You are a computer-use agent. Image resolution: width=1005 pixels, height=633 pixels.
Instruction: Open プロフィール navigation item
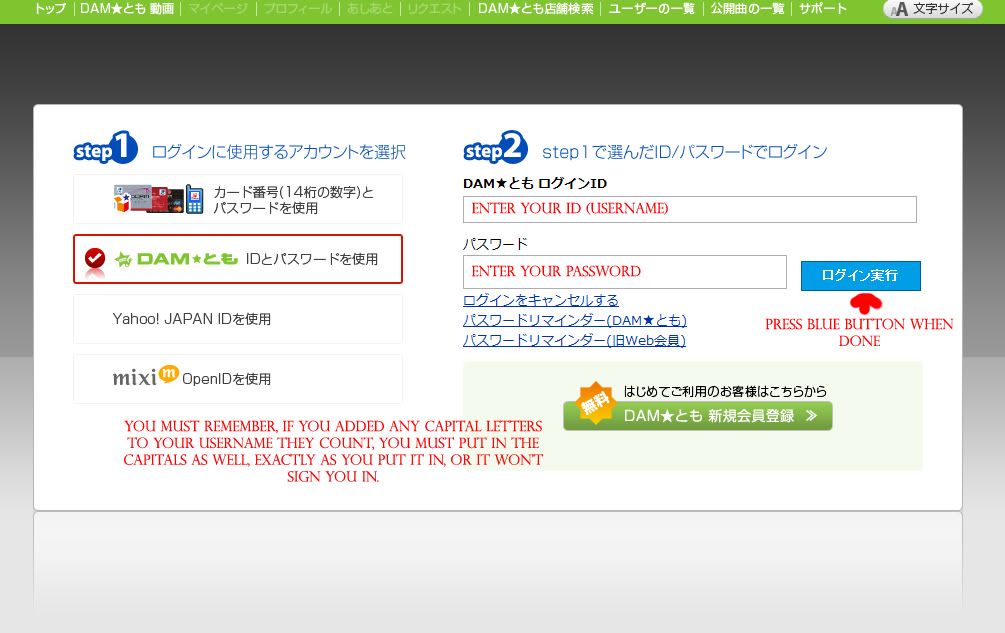pos(297,9)
